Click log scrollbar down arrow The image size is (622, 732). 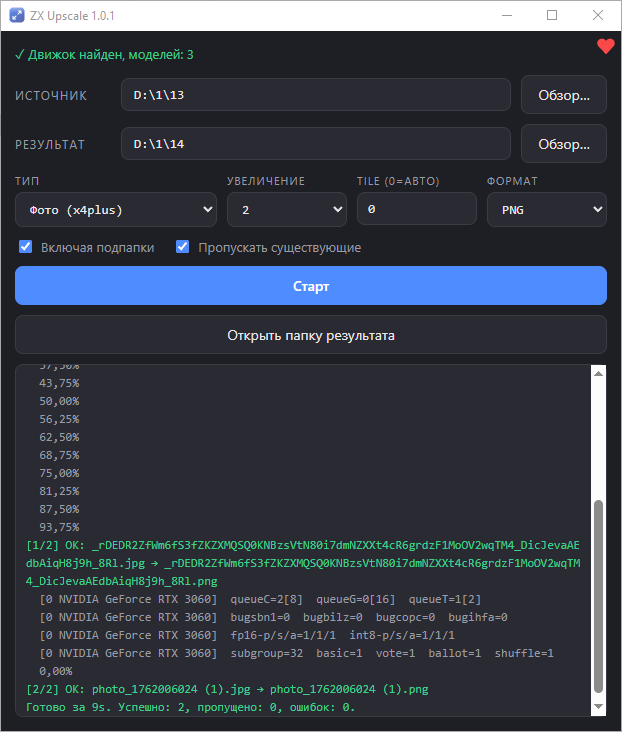coord(598,706)
